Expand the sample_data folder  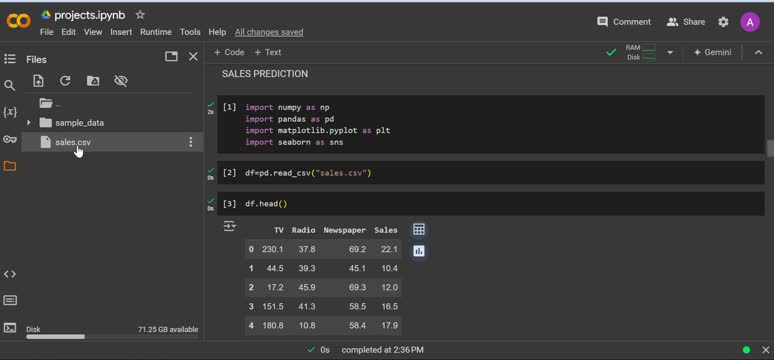pos(29,122)
